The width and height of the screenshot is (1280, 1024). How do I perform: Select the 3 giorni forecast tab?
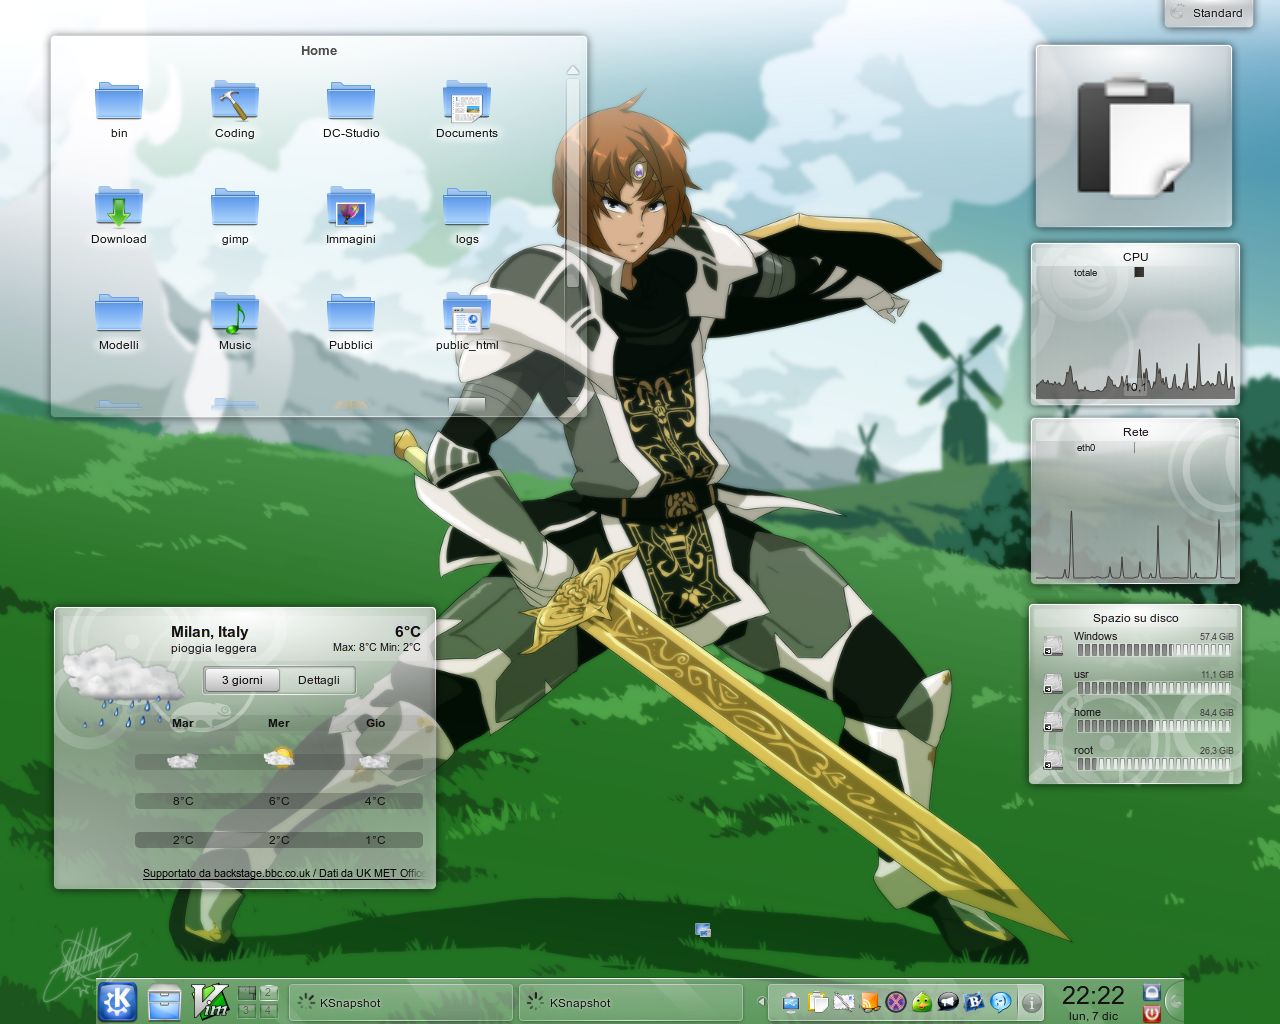242,680
